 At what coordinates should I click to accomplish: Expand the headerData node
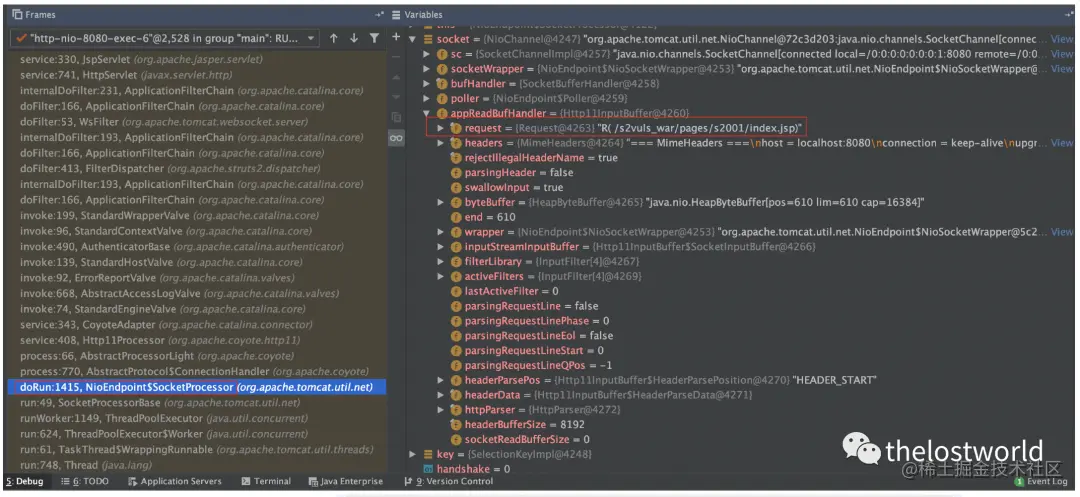coord(441,395)
